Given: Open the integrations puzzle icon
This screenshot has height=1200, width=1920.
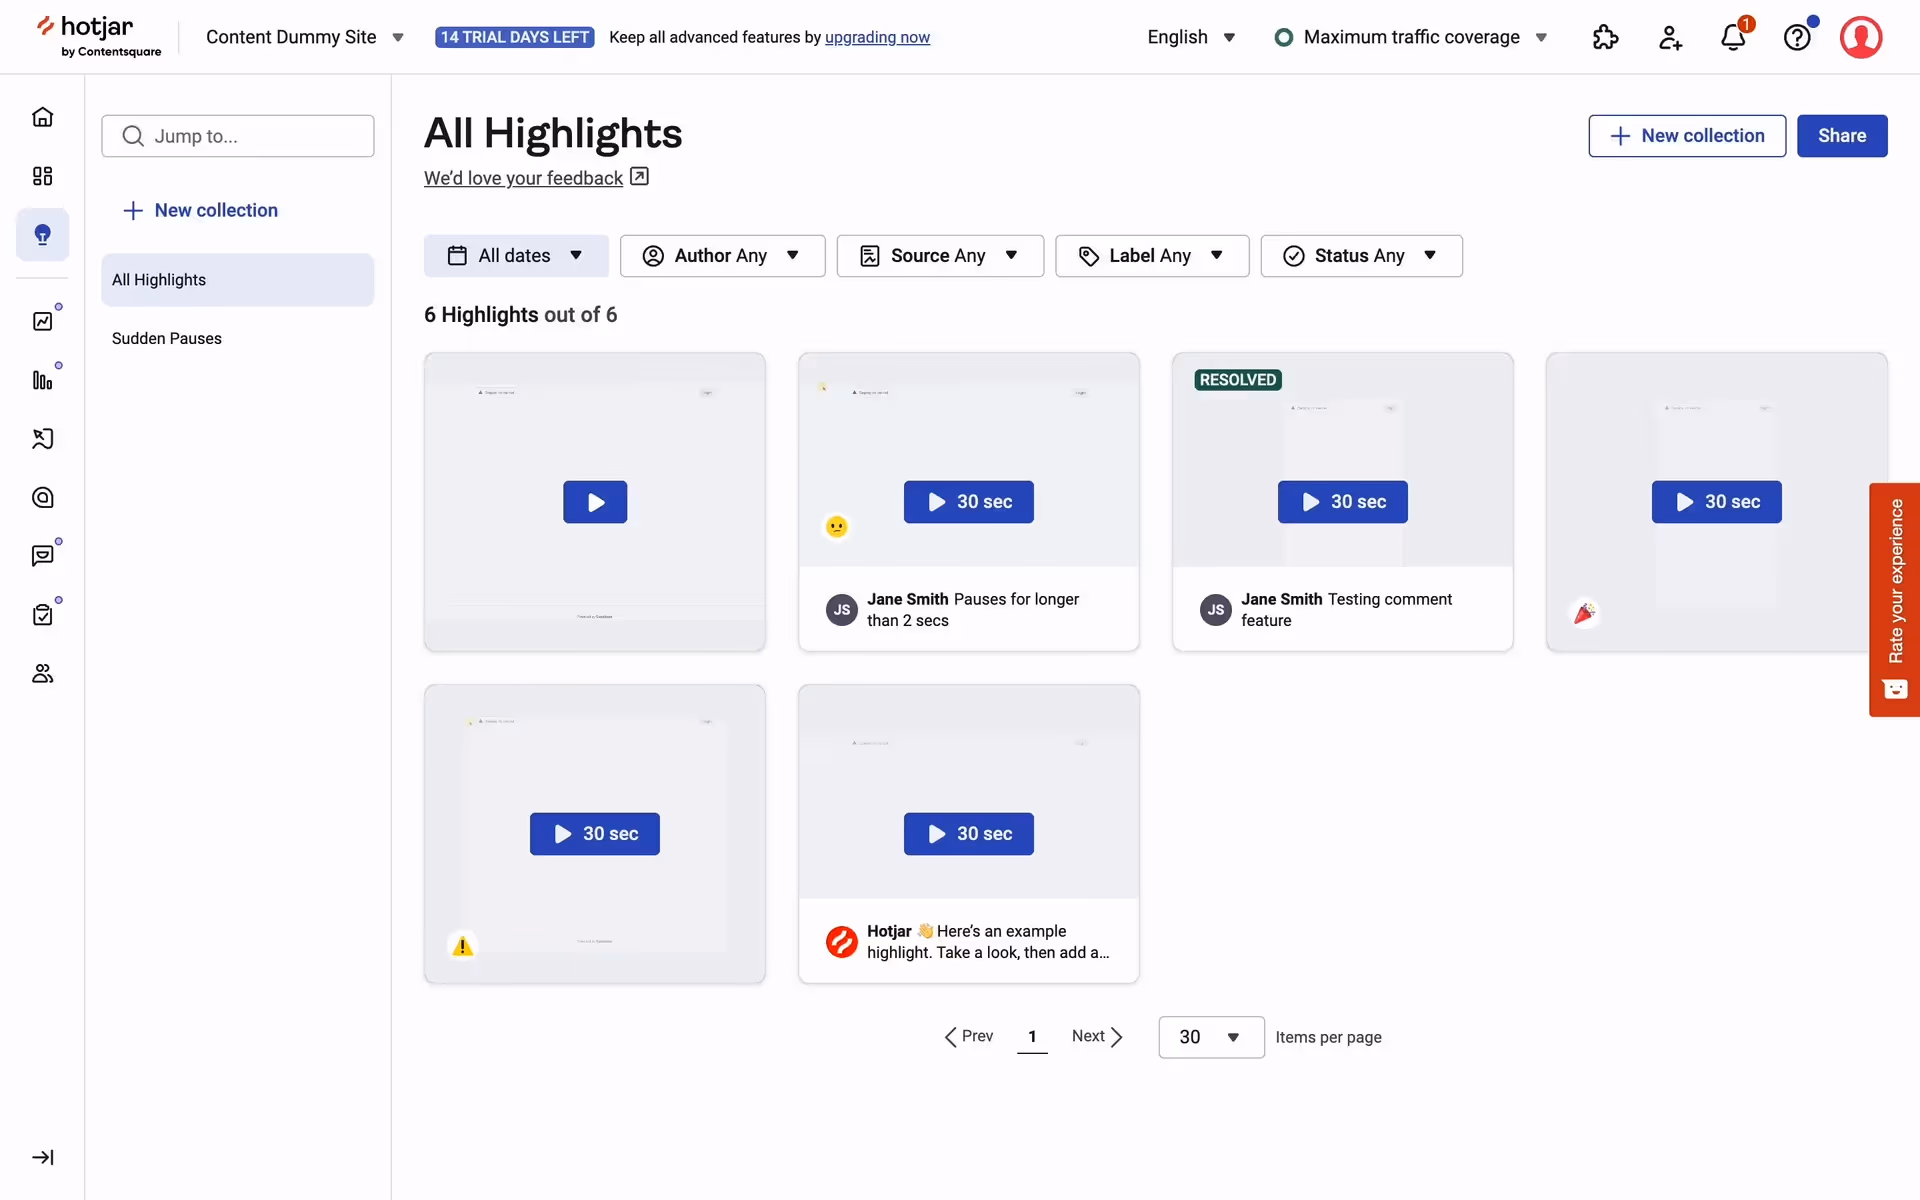Looking at the screenshot, I should point(1605,38).
